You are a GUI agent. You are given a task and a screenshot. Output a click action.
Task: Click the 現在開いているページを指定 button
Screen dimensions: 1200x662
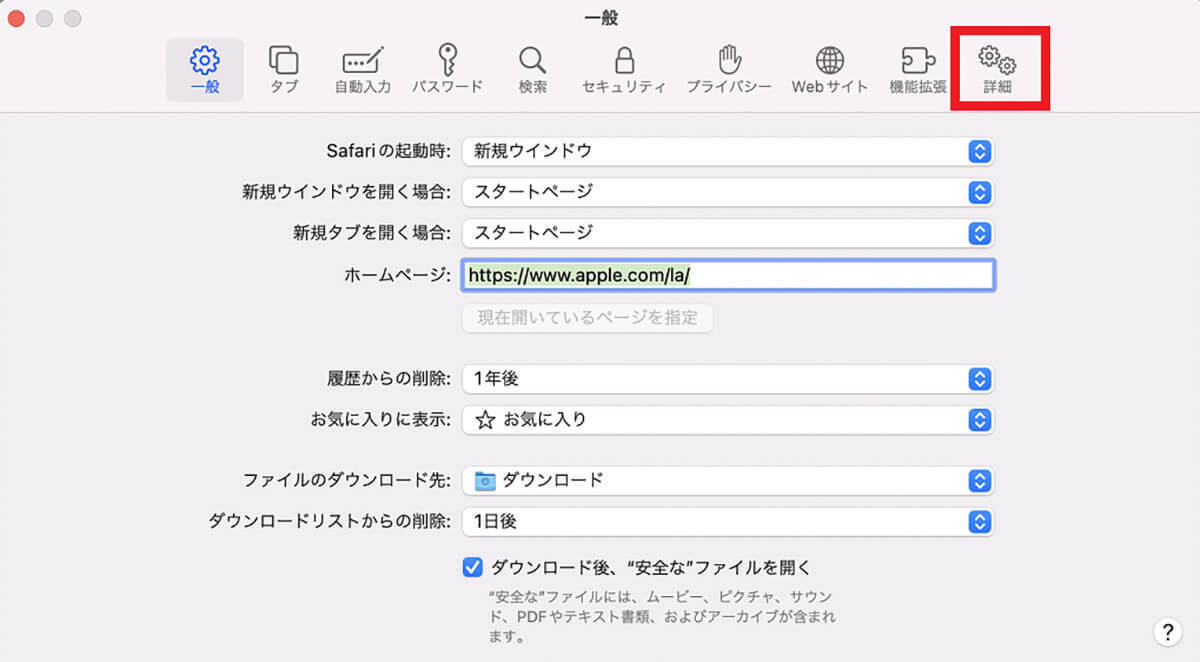click(587, 318)
